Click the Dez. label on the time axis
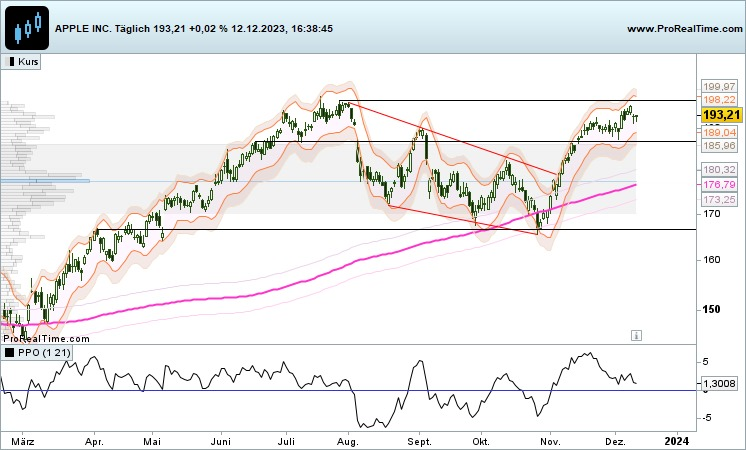The image size is (746, 450). [616, 441]
